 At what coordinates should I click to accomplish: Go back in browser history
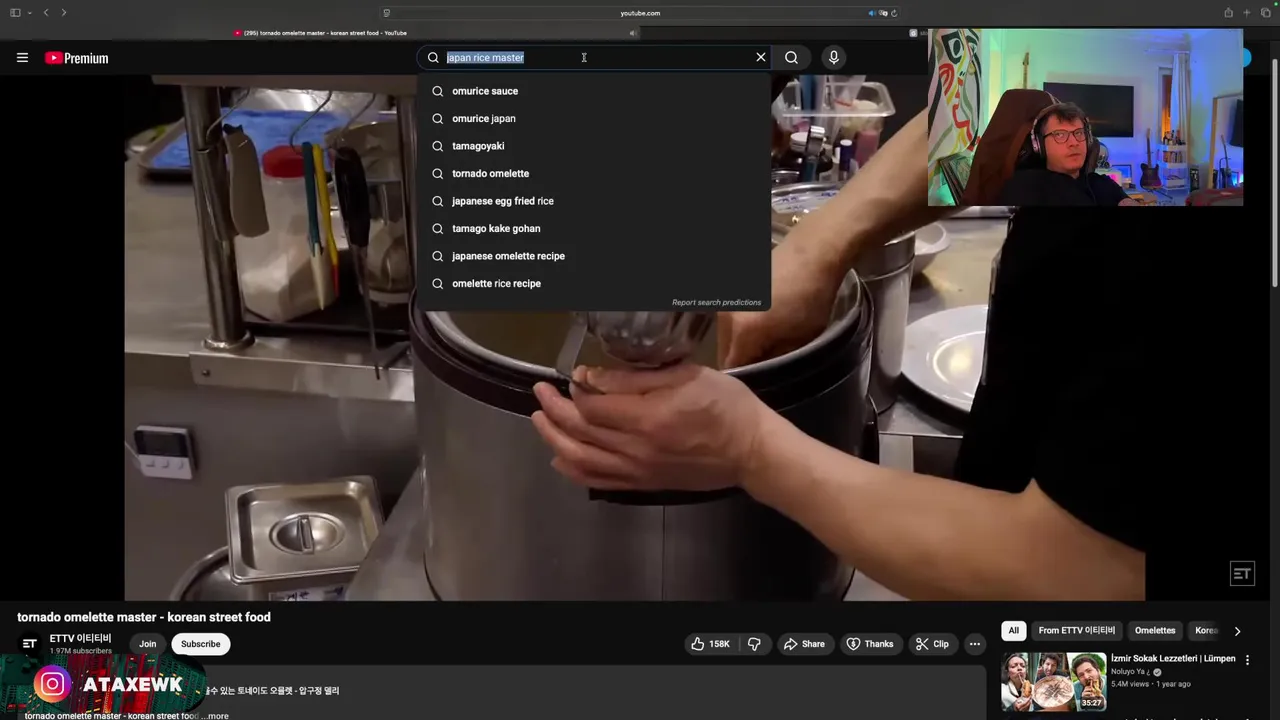click(45, 13)
